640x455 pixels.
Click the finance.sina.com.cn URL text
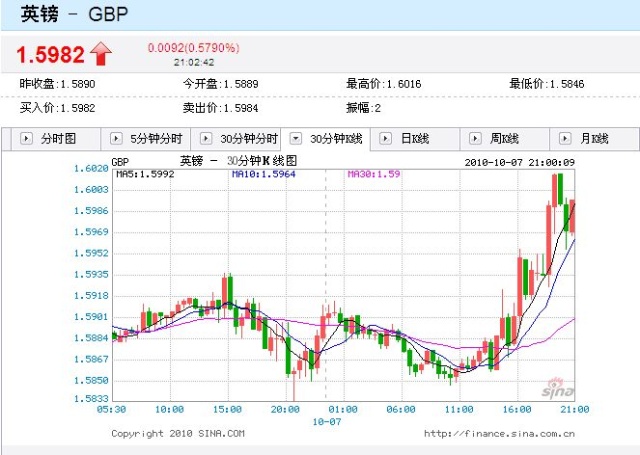tap(499, 433)
